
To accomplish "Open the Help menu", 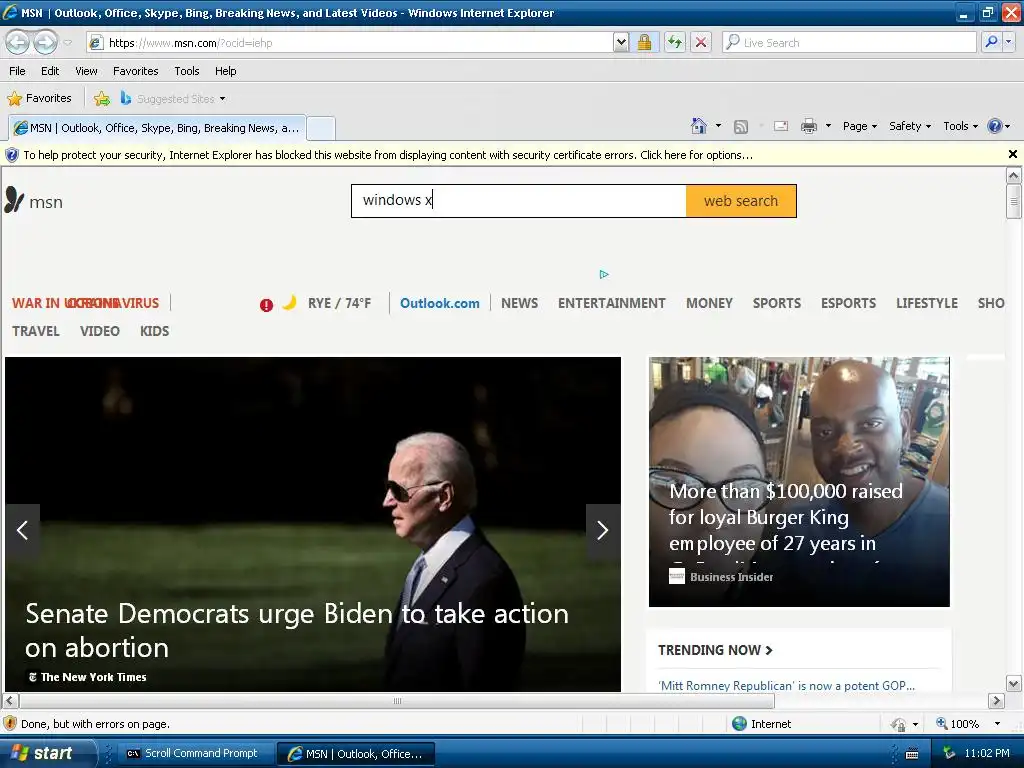I will coord(225,71).
